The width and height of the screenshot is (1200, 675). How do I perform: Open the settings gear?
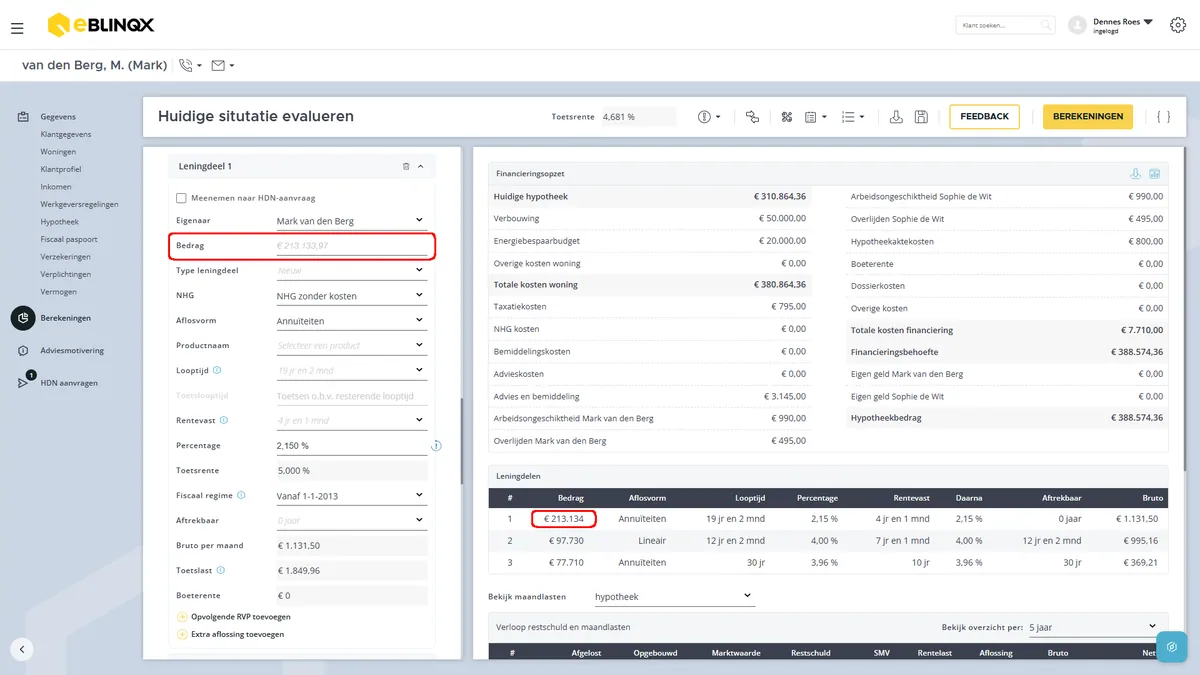point(1178,25)
